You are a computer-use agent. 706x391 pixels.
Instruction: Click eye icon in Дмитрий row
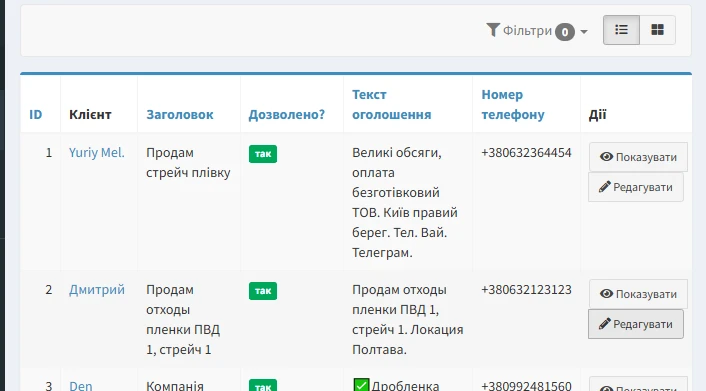pos(606,294)
